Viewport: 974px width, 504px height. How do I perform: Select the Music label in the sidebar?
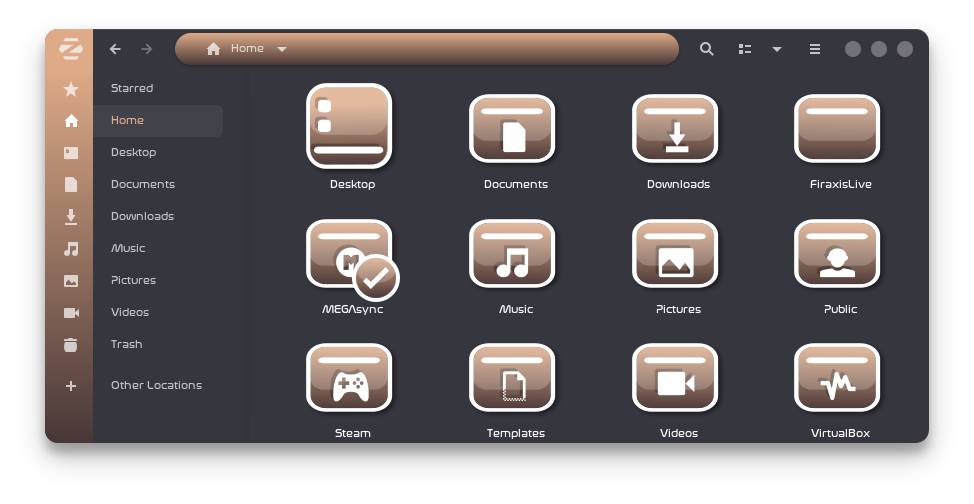pos(128,248)
